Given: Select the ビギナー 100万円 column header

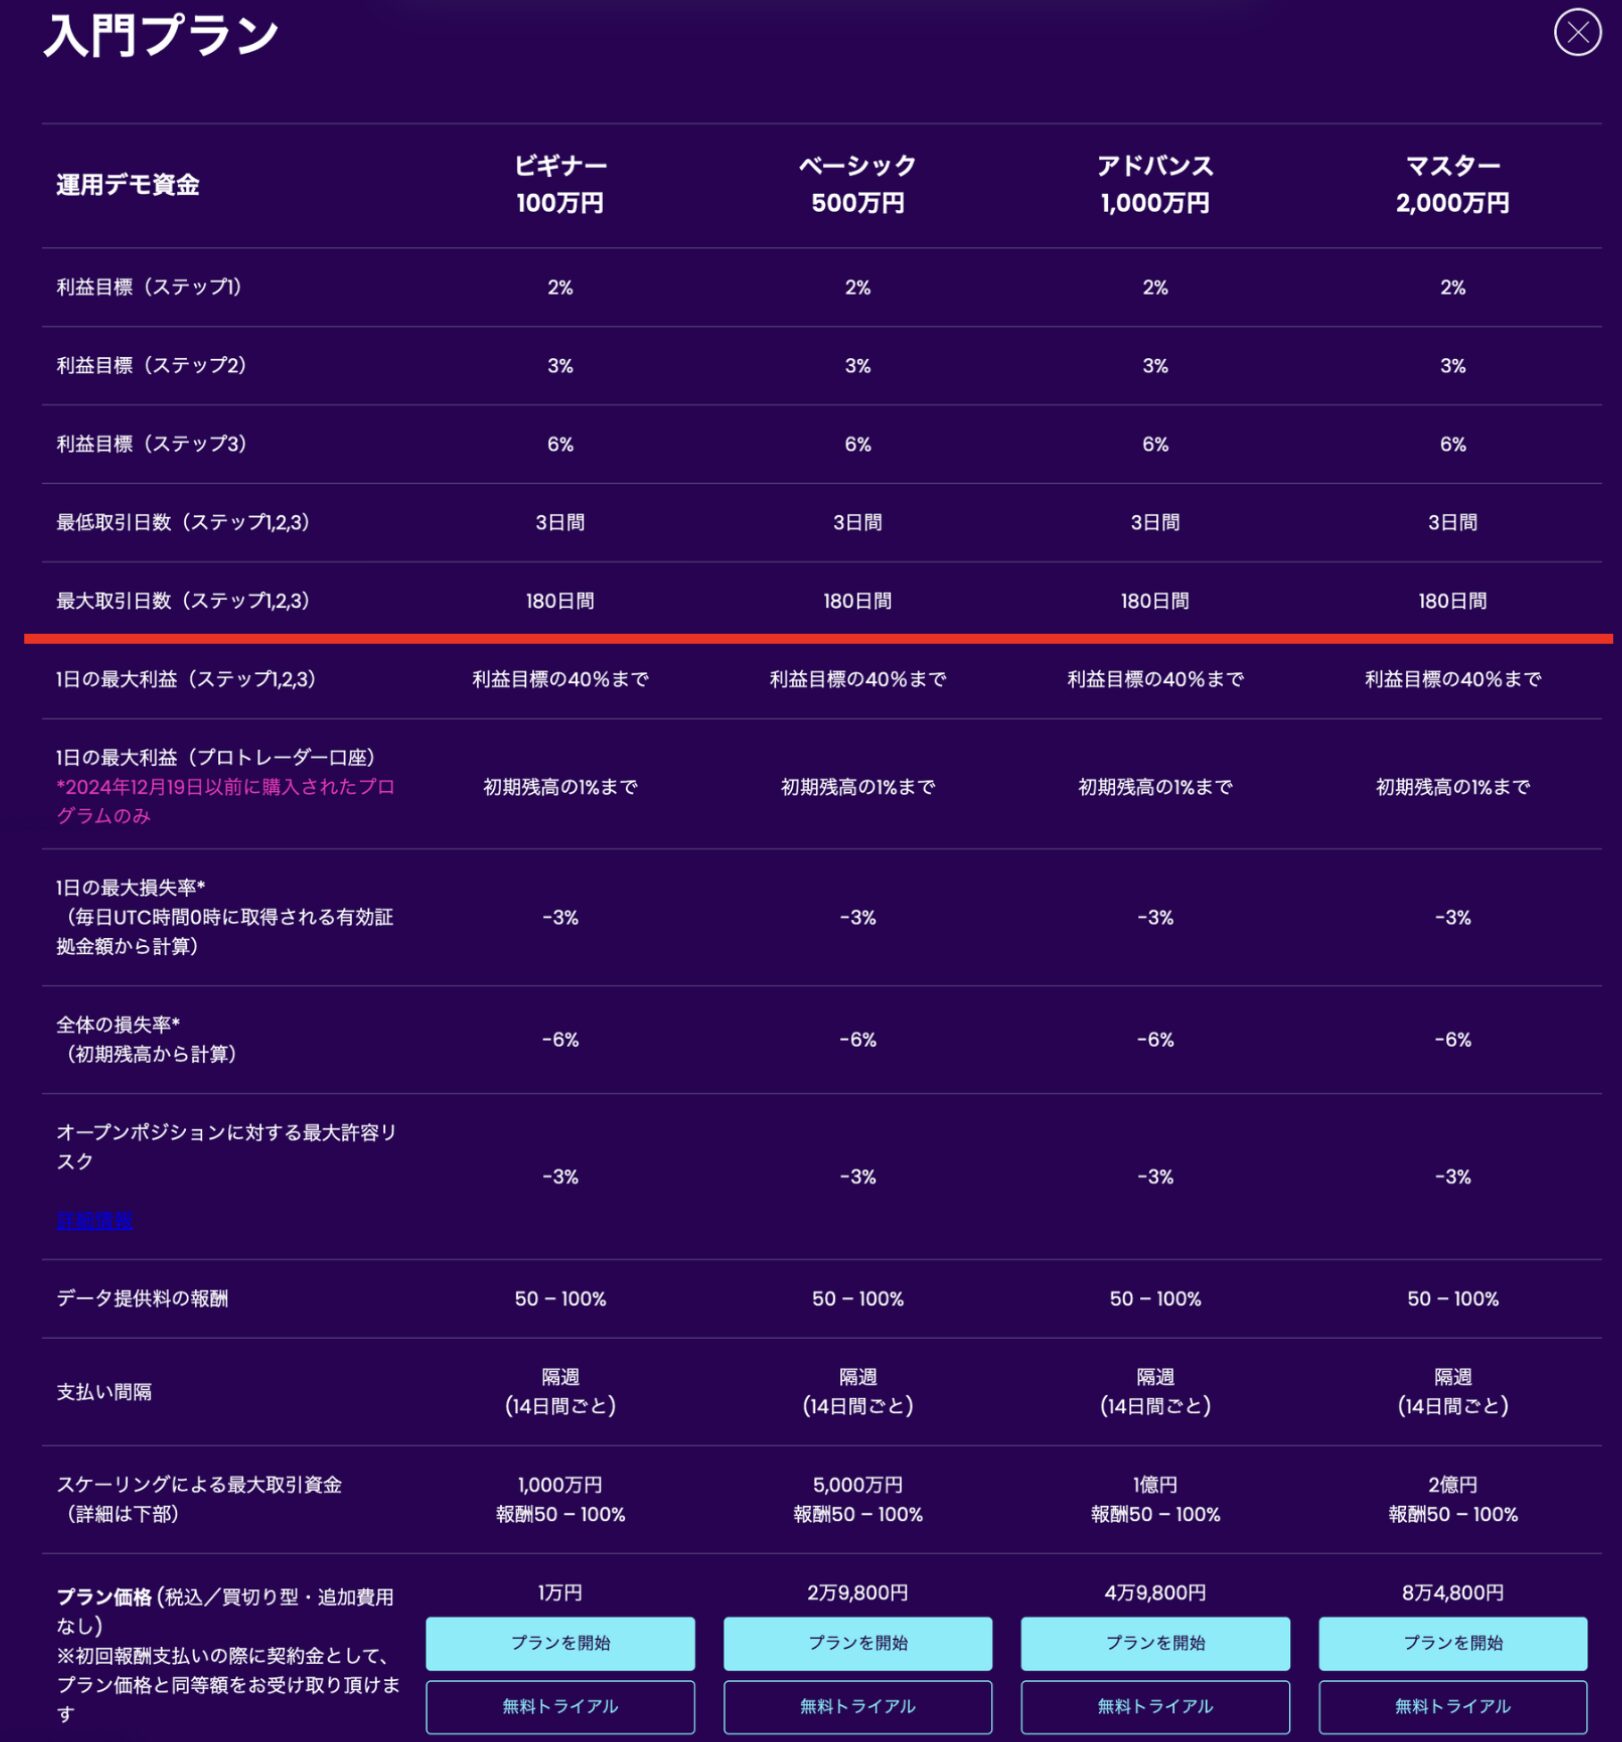Looking at the screenshot, I should pyautogui.click(x=560, y=184).
